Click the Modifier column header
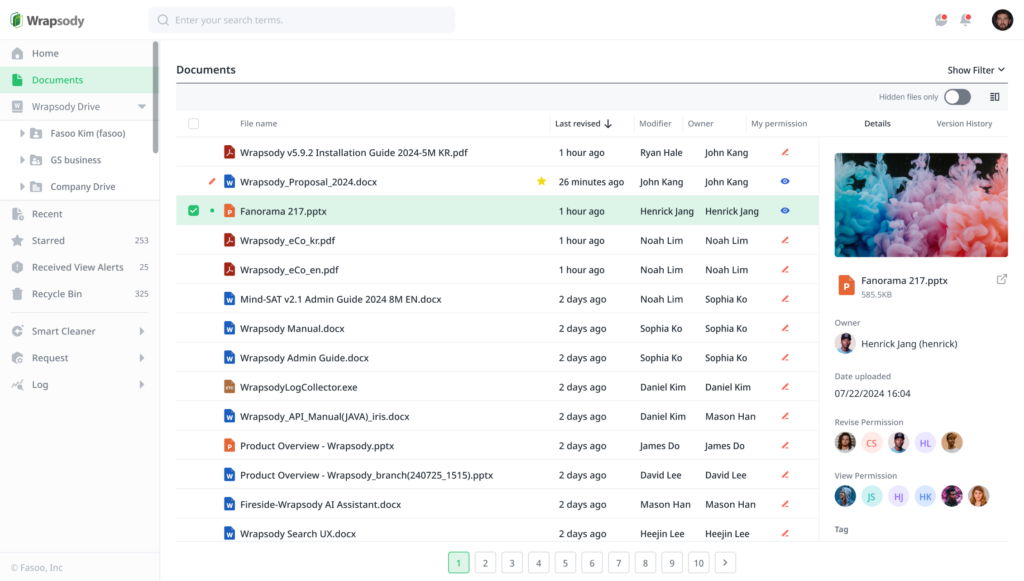1024x581 pixels. [x=655, y=123]
